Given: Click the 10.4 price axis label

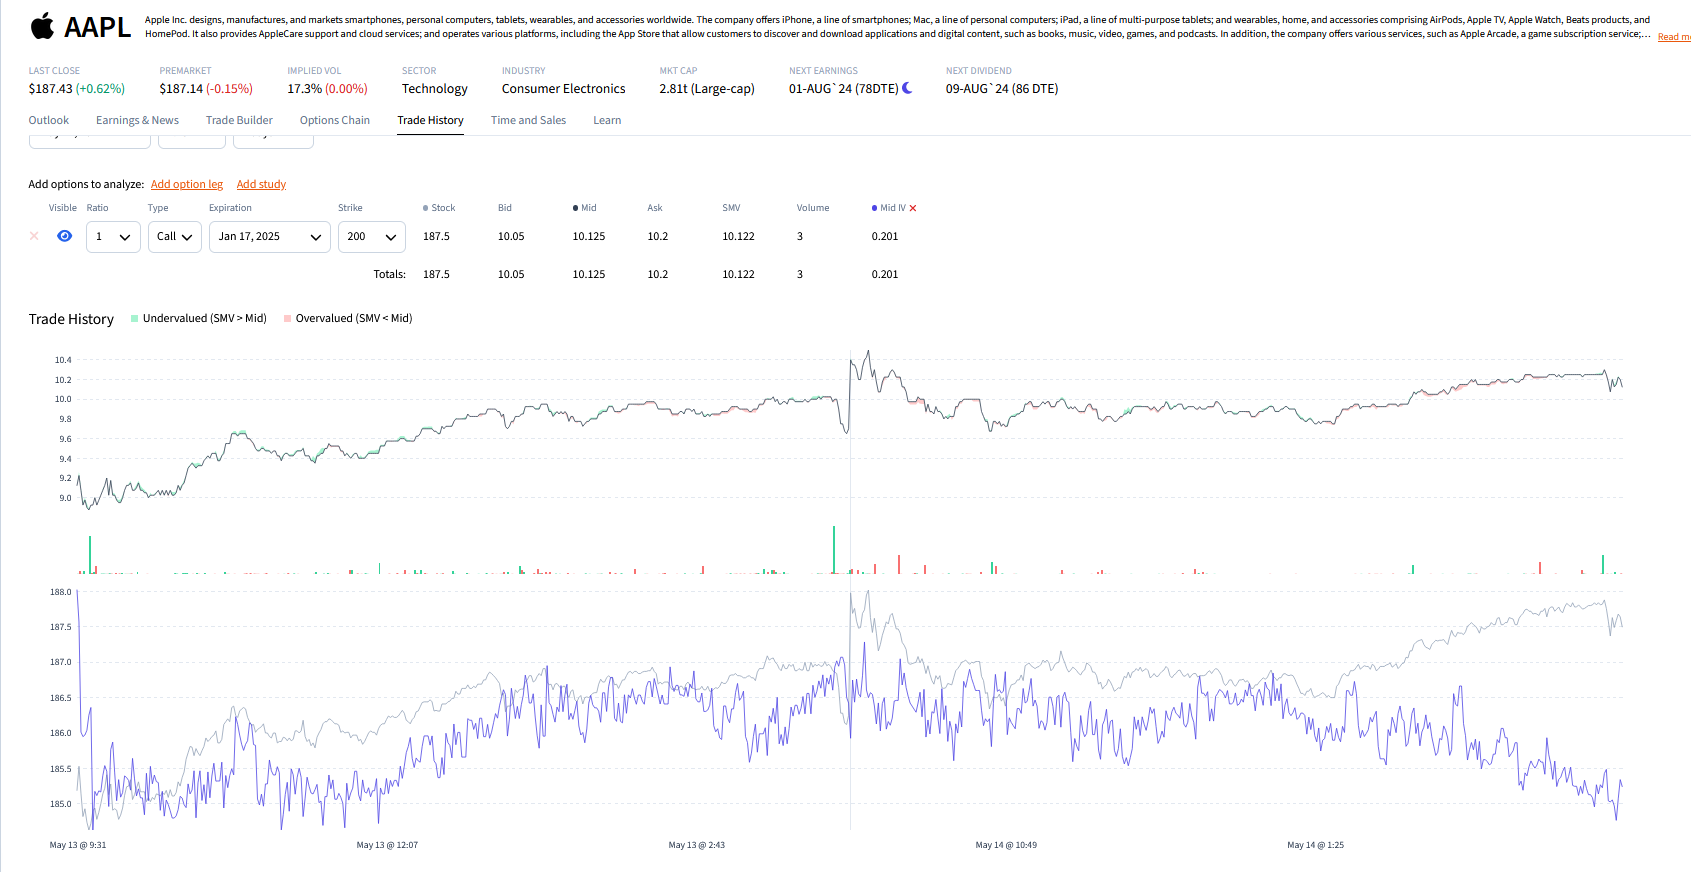Looking at the screenshot, I should pos(63,360).
